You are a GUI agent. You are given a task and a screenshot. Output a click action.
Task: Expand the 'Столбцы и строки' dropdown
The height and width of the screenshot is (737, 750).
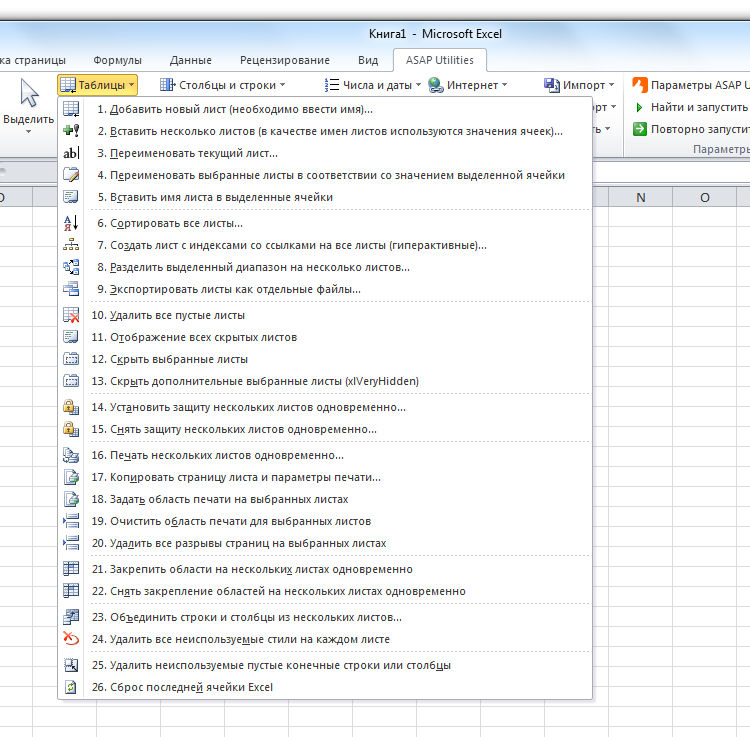coord(222,85)
